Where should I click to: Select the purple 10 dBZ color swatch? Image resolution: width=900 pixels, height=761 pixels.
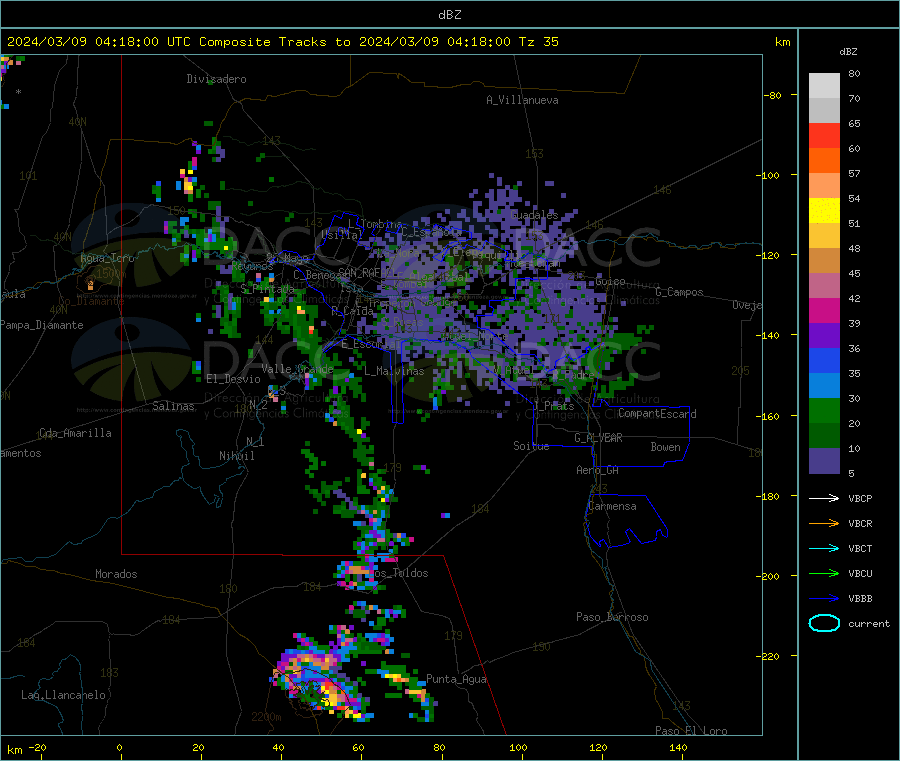[x=824, y=461]
